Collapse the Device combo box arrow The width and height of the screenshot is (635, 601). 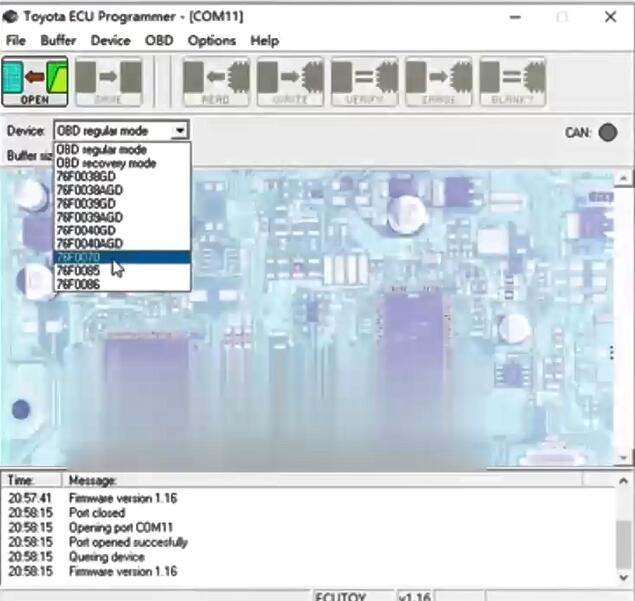coord(179,131)
